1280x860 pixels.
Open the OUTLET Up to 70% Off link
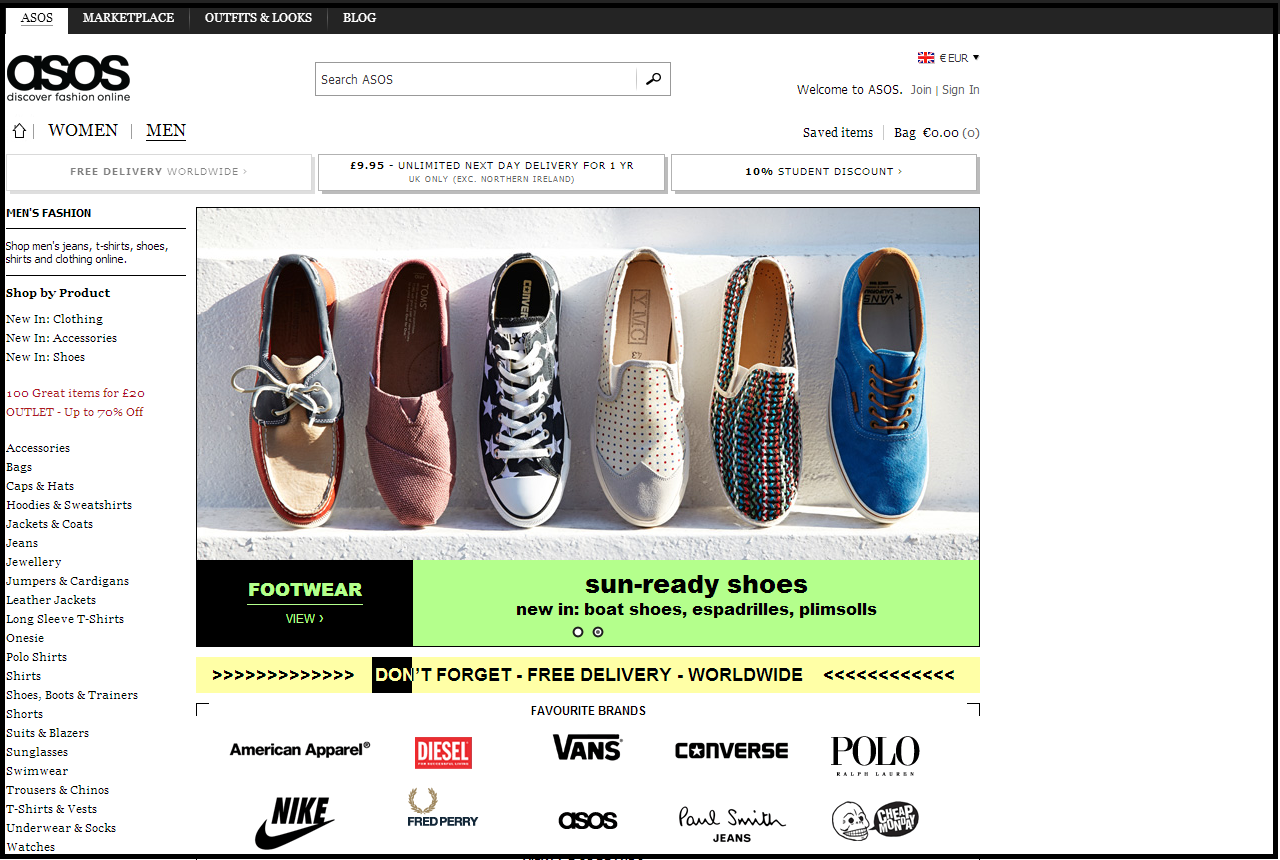74,411
